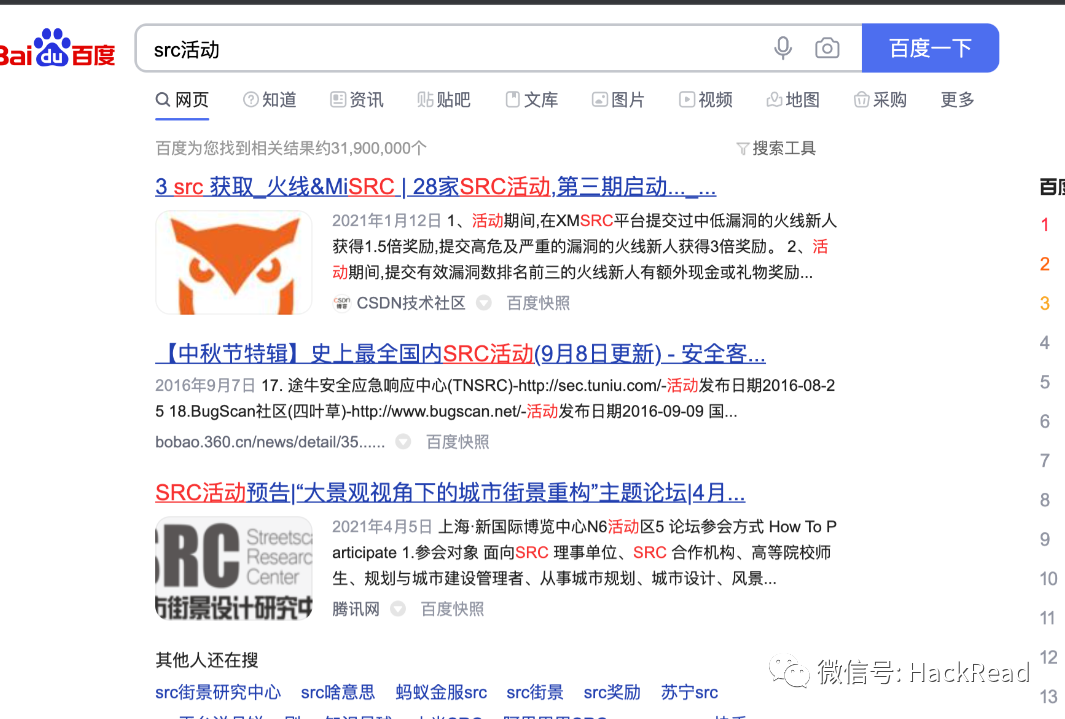Open result titled 火线&MiSRC 28家SRC活动
The height and width of the screenshot is (719, 1065).
pyautogui.click(x=435, y=186)
